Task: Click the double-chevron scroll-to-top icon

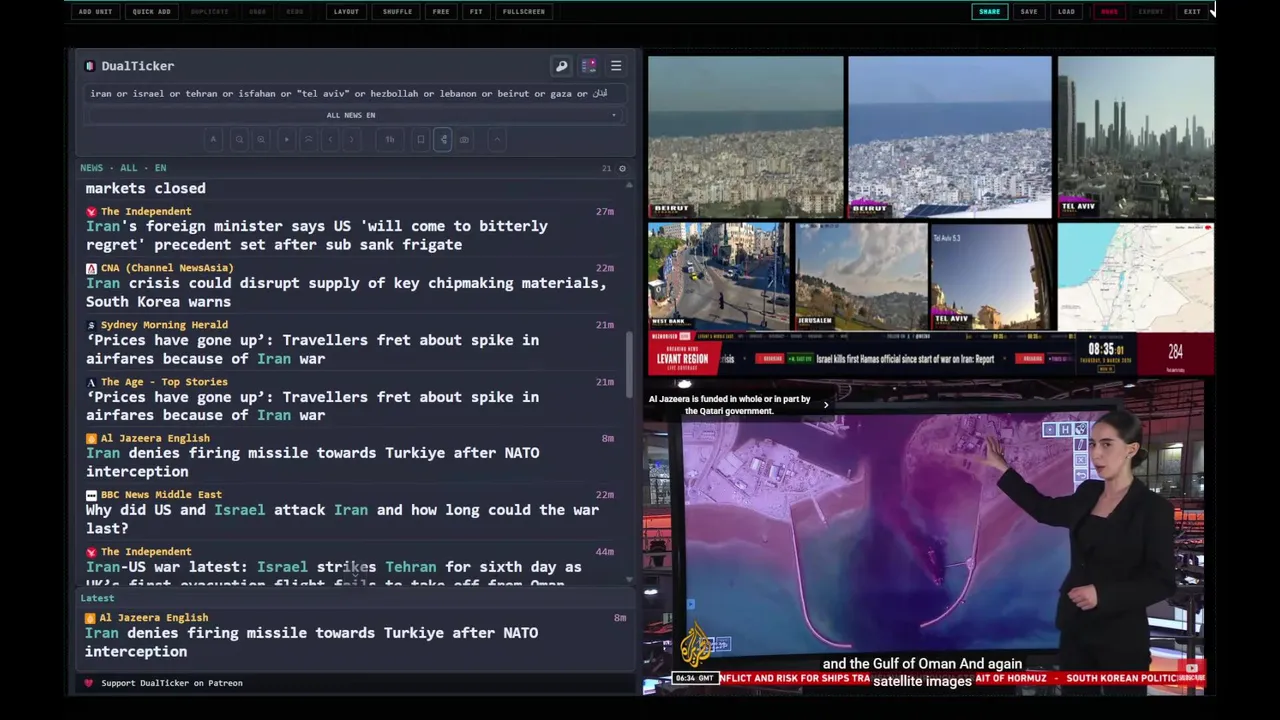Action: (x=309, y=140)
